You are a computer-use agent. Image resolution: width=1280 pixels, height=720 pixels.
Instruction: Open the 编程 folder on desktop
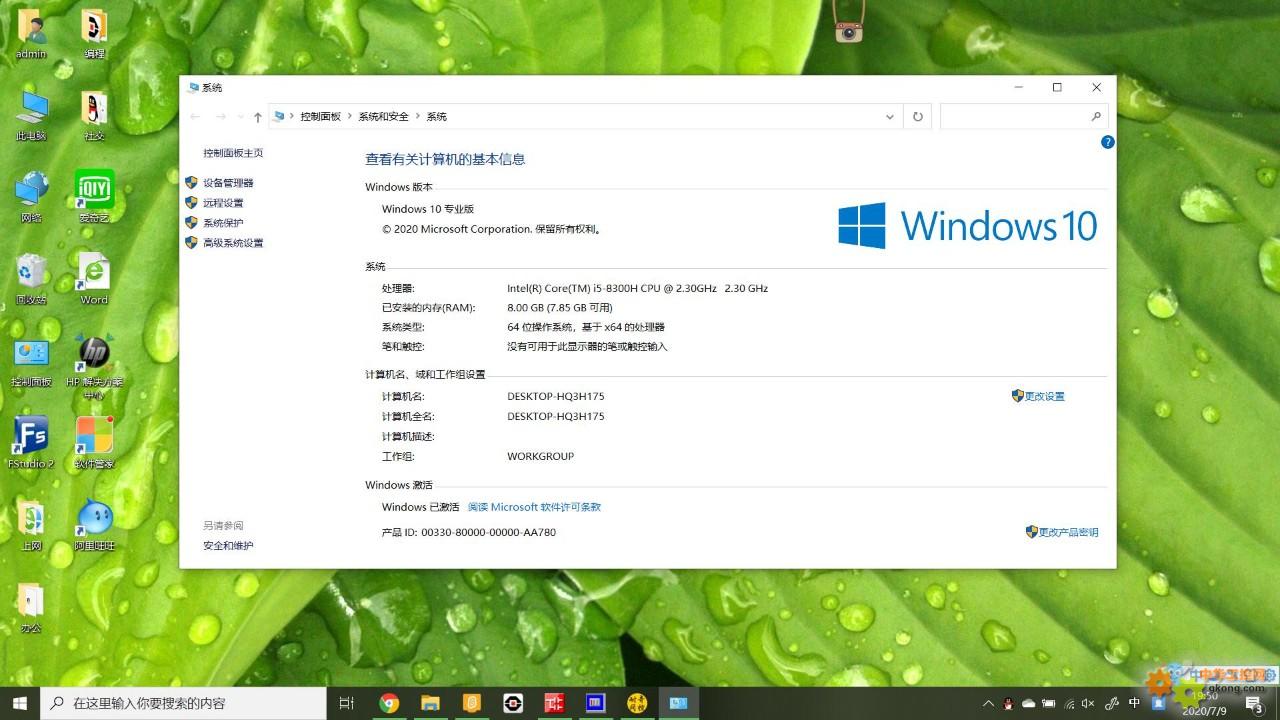coord(94,34)
